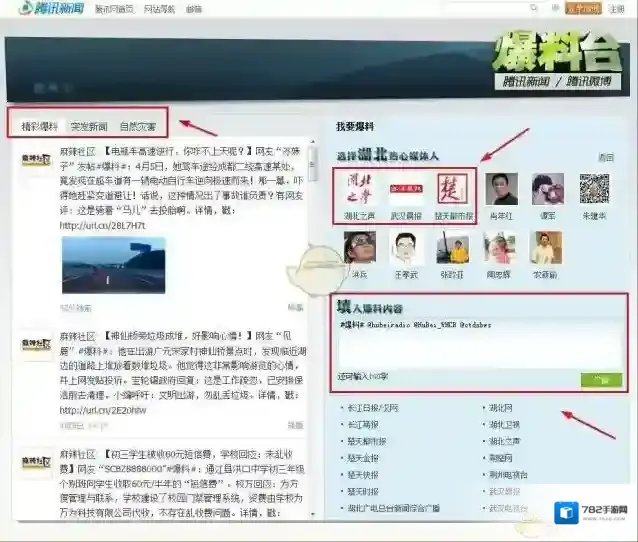Select 谭军's avatar photo
Screen dimensions: 638x542
pos(548,189)
